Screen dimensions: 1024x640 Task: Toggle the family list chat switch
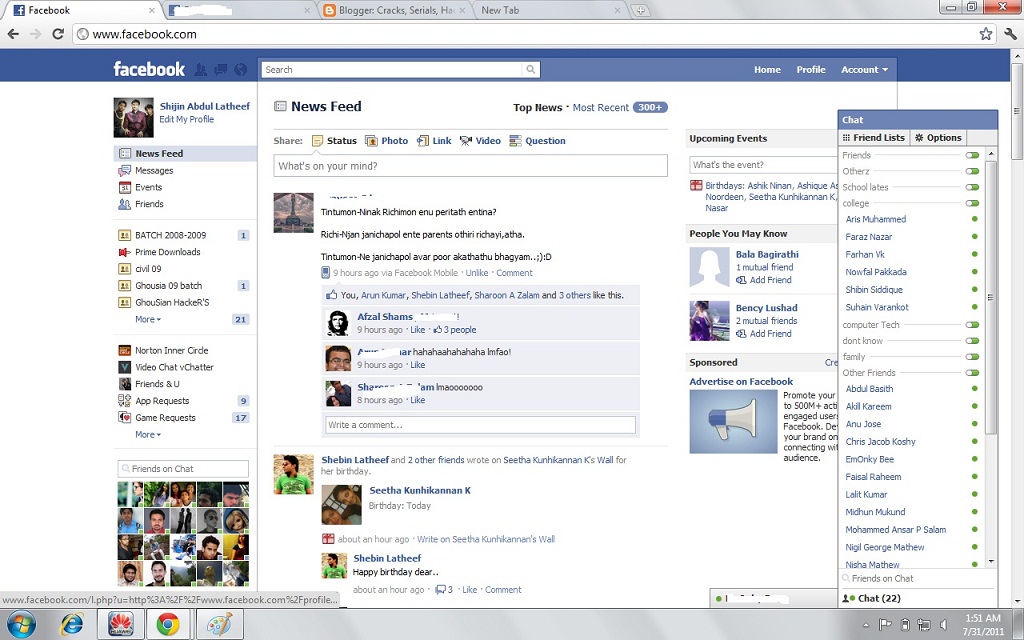click(x=972, y=357)
